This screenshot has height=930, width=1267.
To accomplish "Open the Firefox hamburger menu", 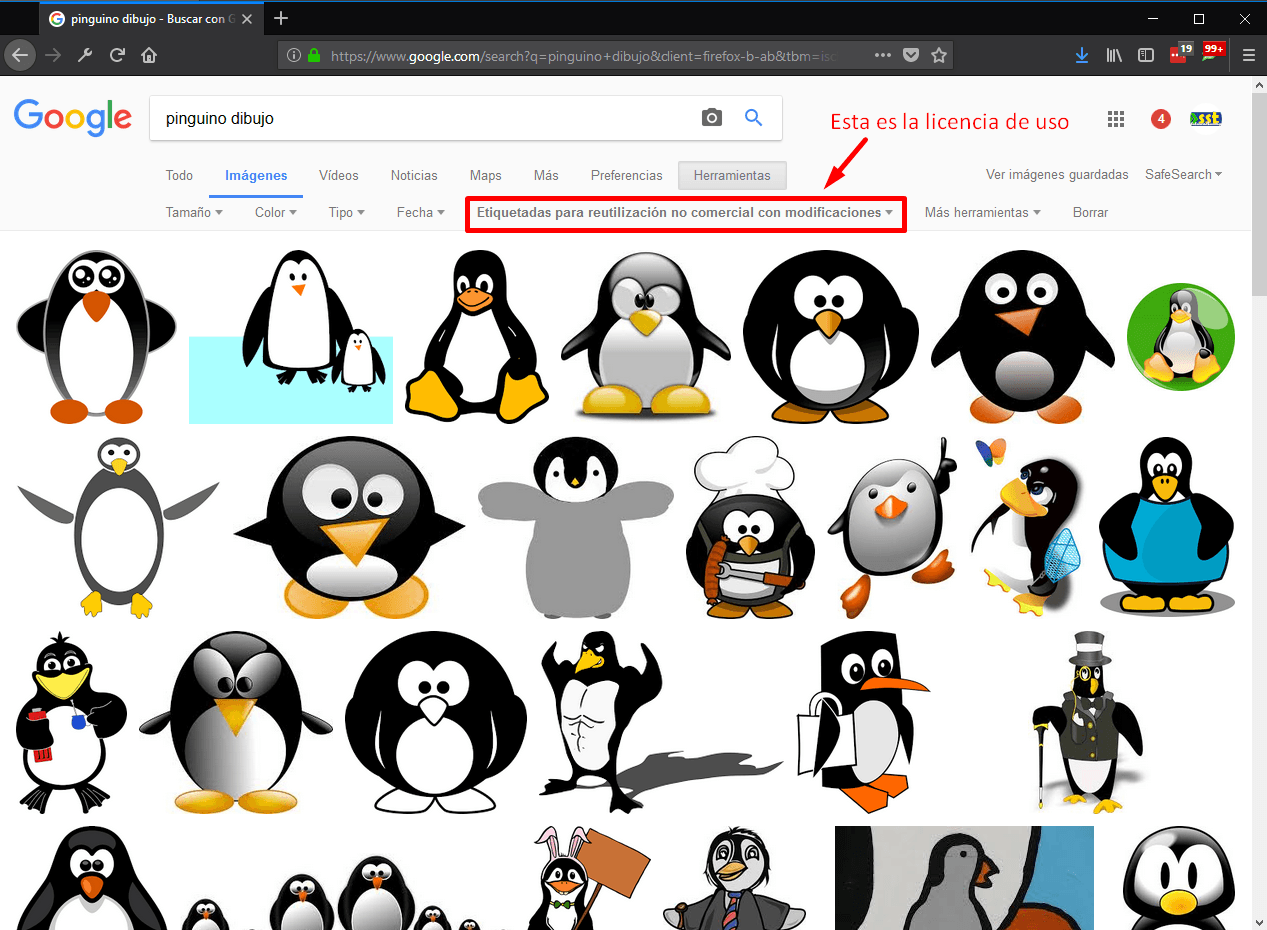I will (1248, 55).
